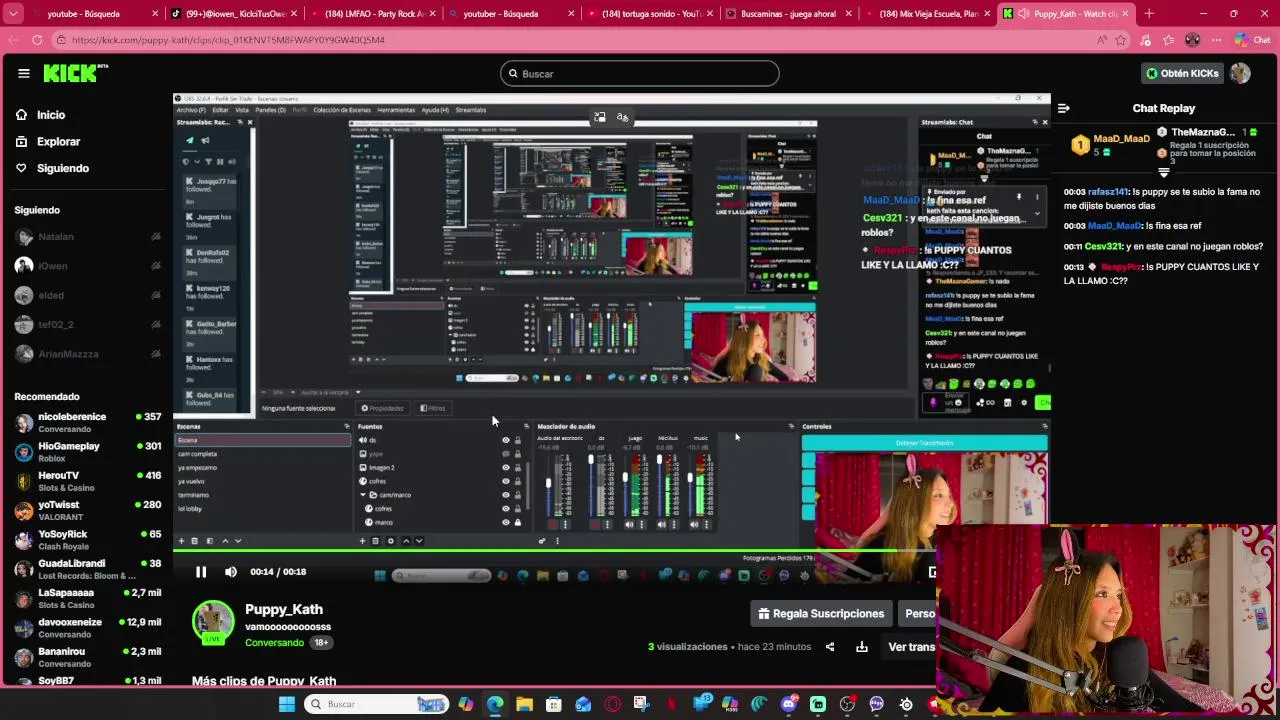
Task: Open Read aloud in address bar
Action: click(x=1102, y=40)
